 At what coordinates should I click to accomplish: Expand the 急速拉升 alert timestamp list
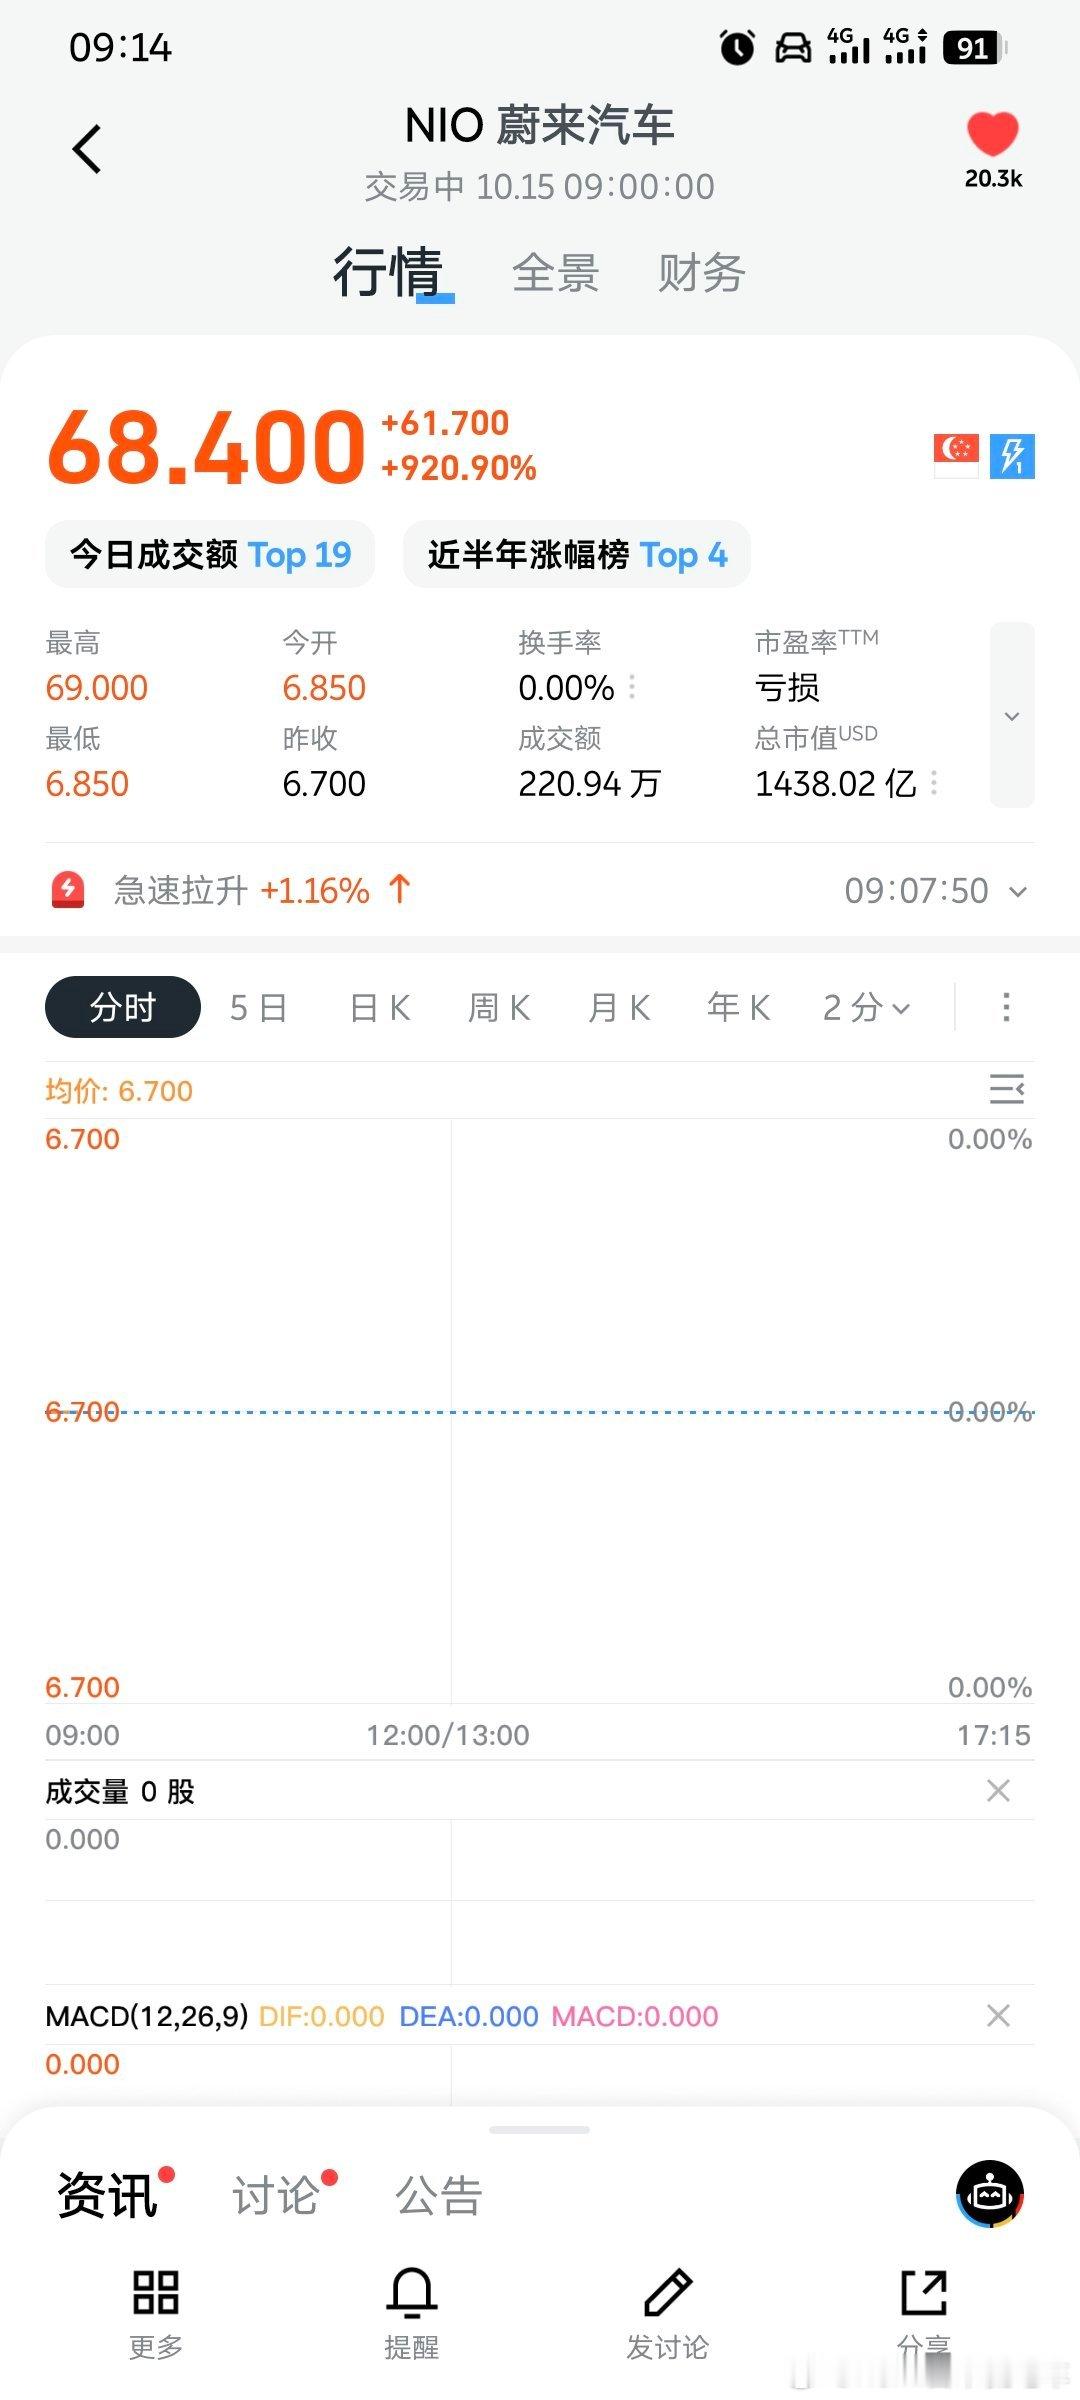point(1018,891)
